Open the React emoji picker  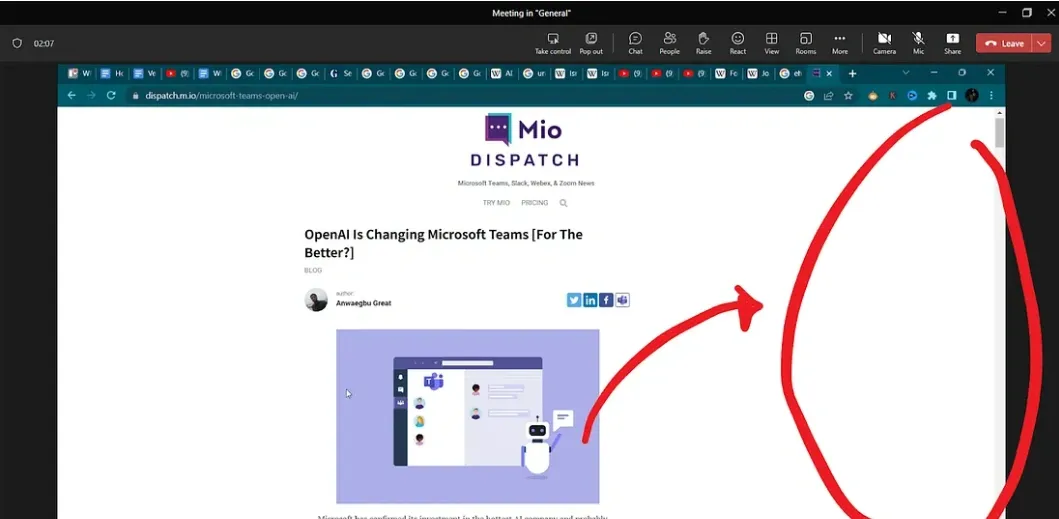pos(737,43)
